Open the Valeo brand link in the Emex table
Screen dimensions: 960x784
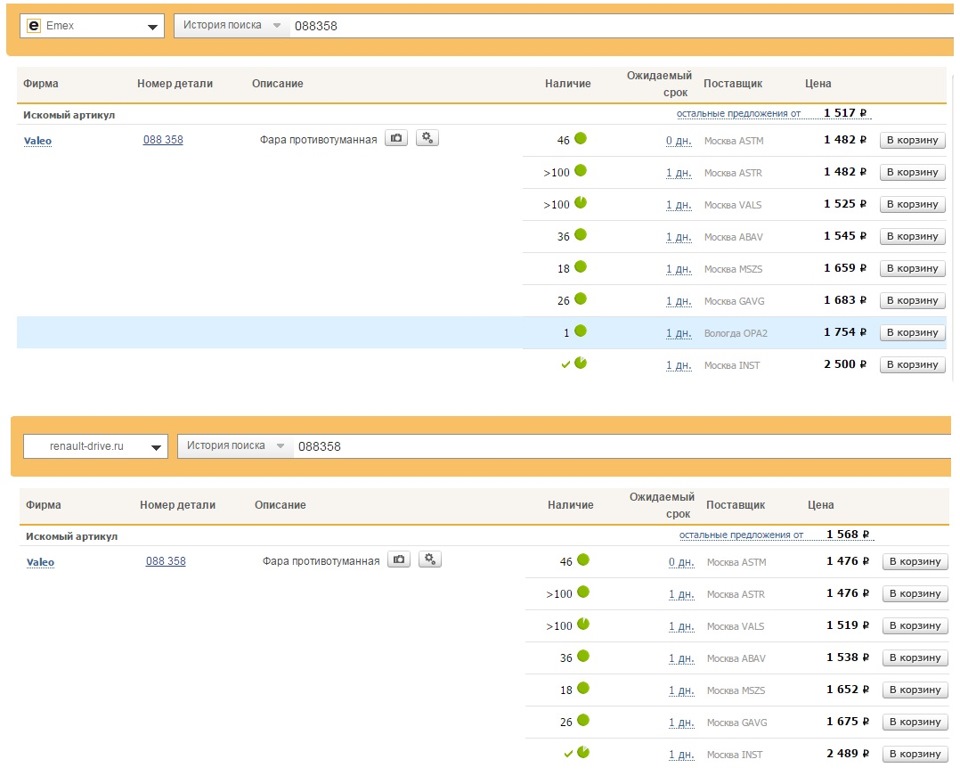click(x=38, y=141)
